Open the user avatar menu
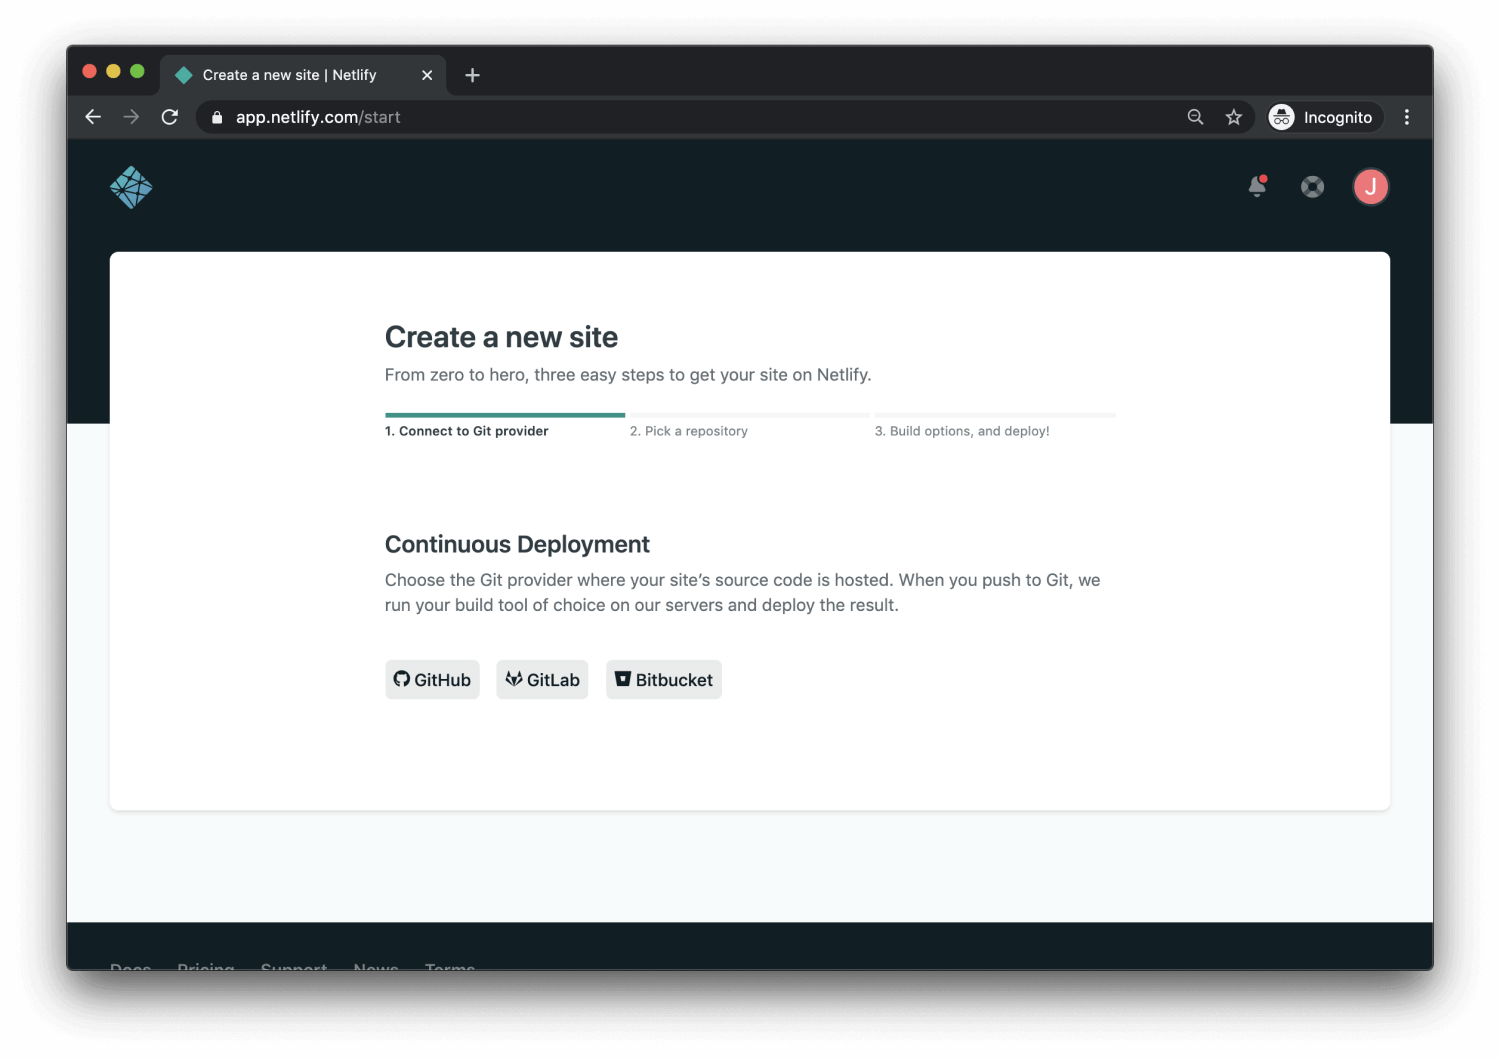1500x1058 pixels. [x=1371, y=187]
